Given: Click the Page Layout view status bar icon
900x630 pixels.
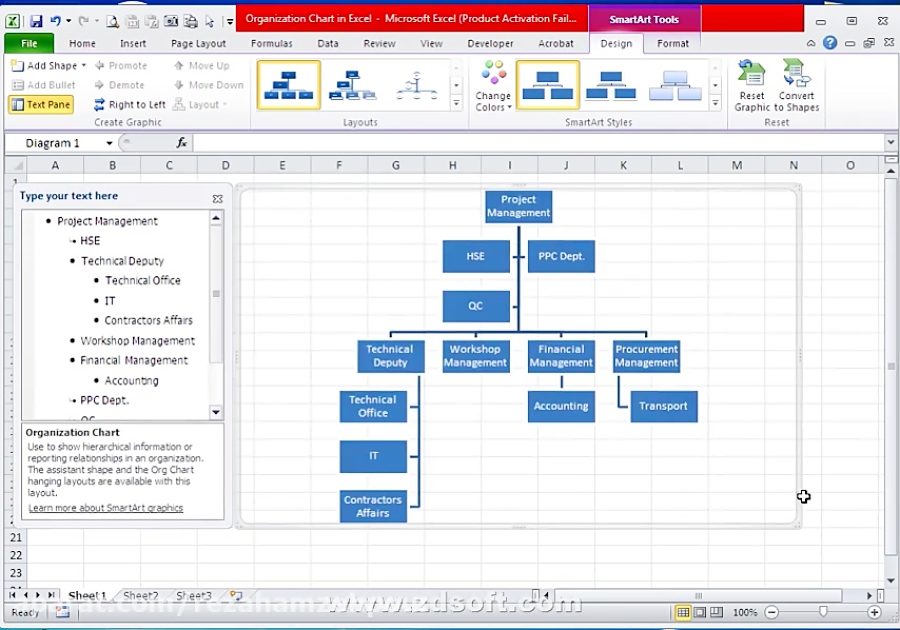Looking at the screenshot, I should point(700,613).
